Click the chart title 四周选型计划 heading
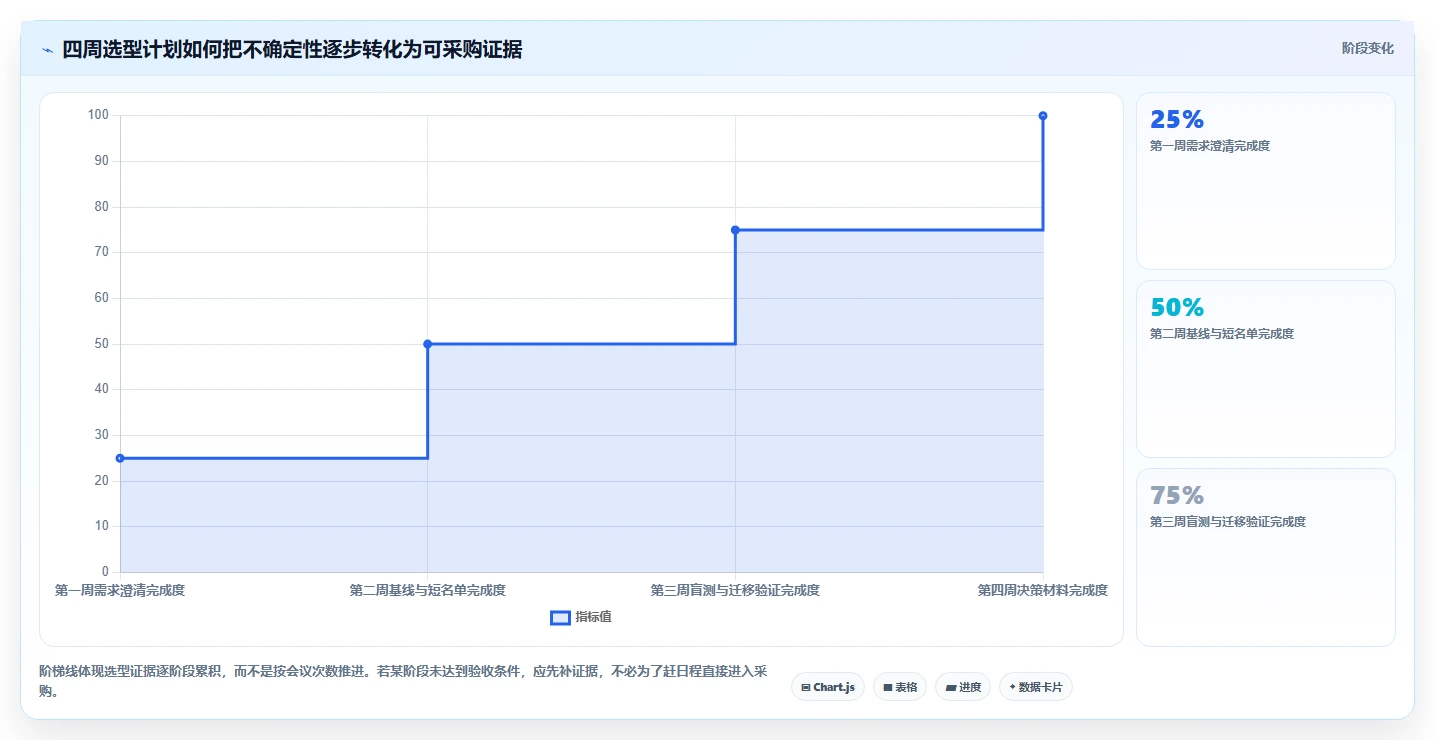The width and height of the screenshot is (1435, 740). click(x=292, y=49)
